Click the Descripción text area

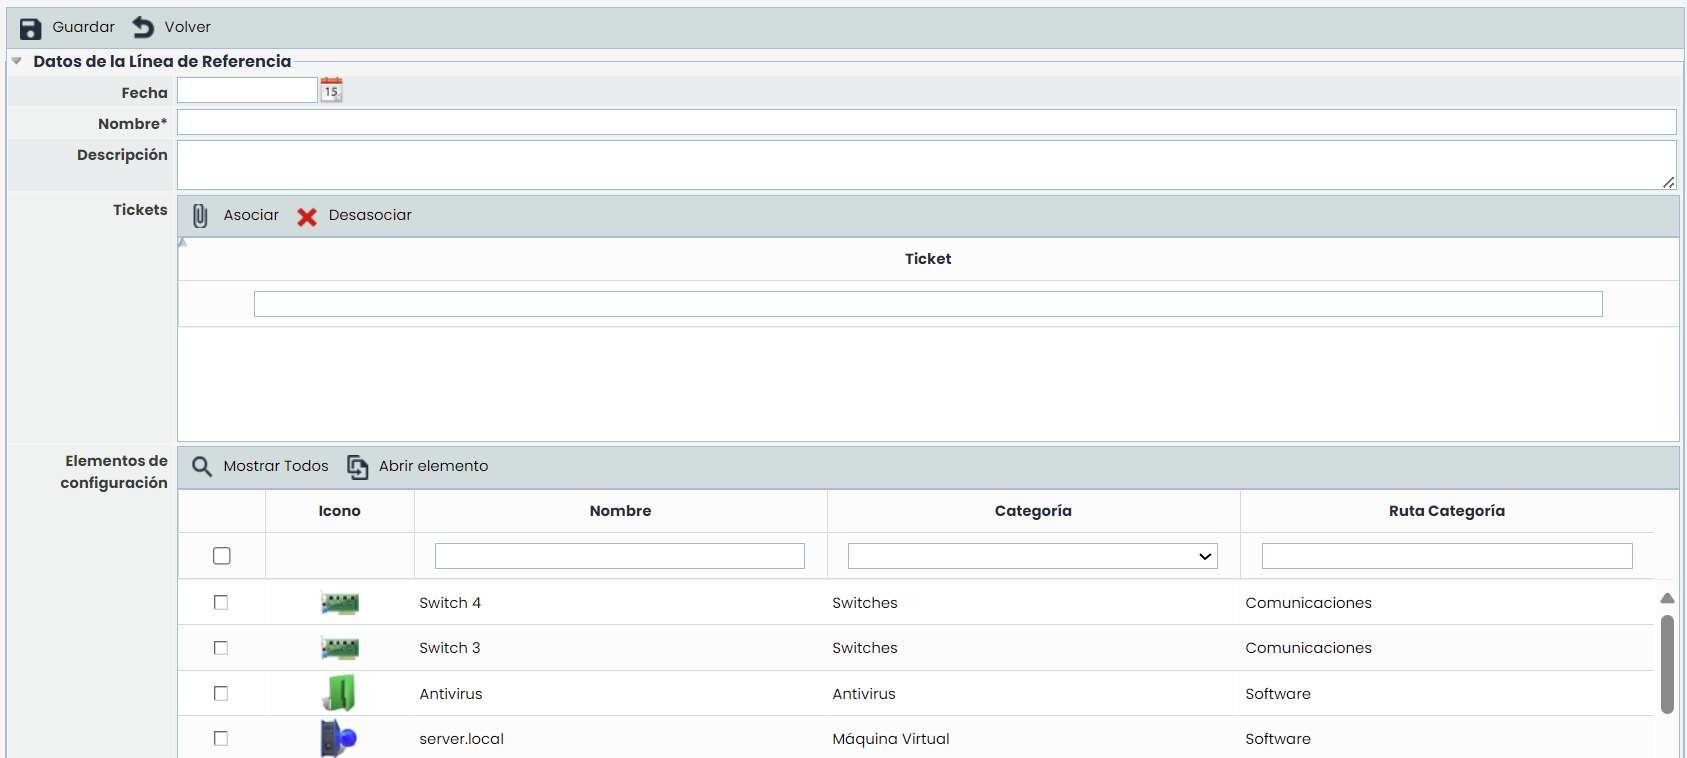pyautogui.click(x=926, y=165)
